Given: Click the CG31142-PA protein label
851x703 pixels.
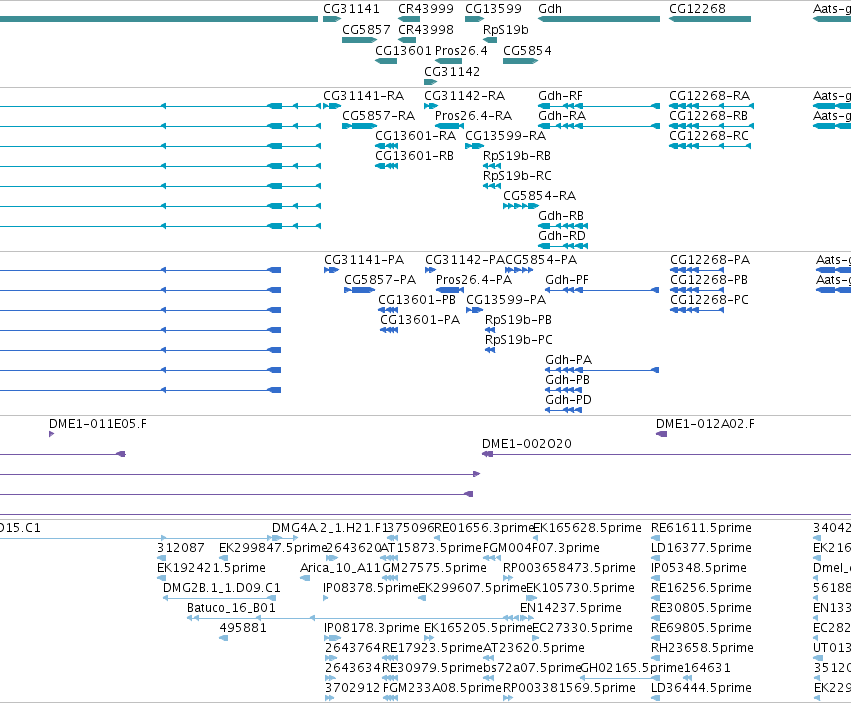Looking at the screenshot, I should (x=465, y=259).
